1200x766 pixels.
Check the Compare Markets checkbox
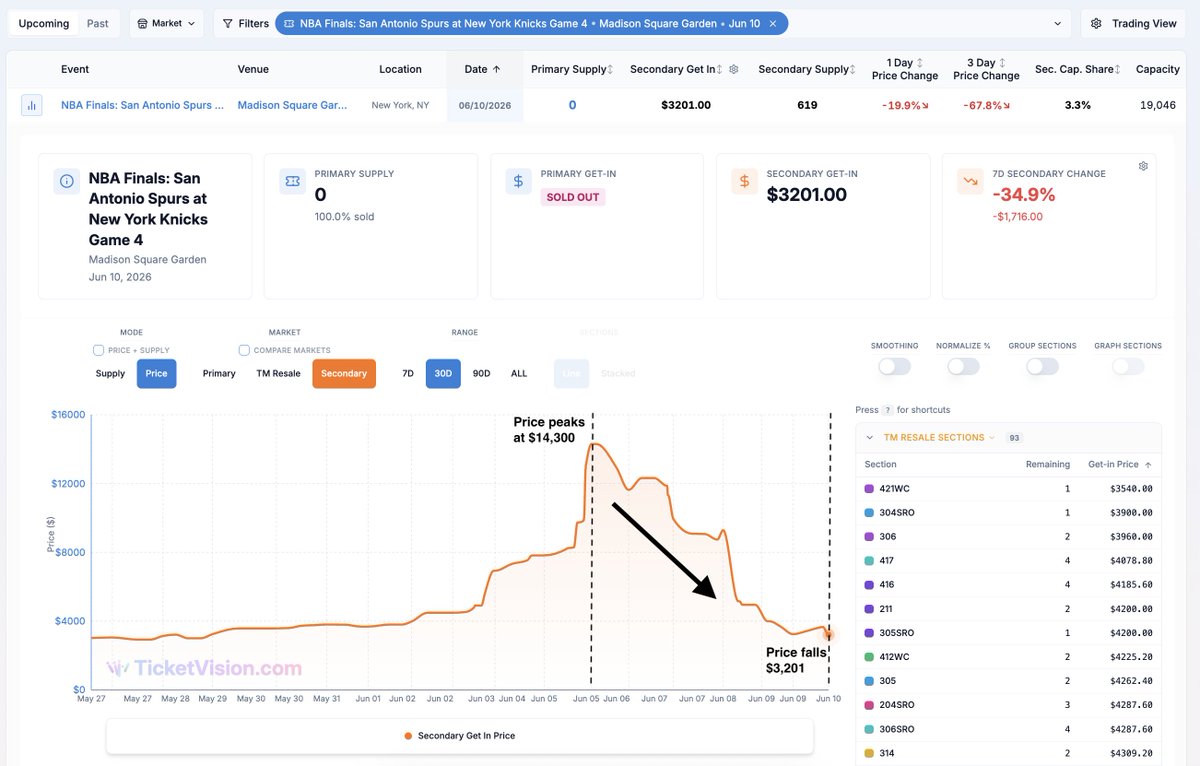pos(244,350)
